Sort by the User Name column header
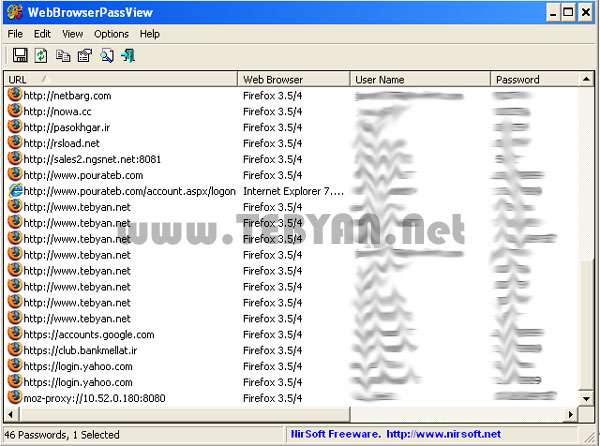 420,79
